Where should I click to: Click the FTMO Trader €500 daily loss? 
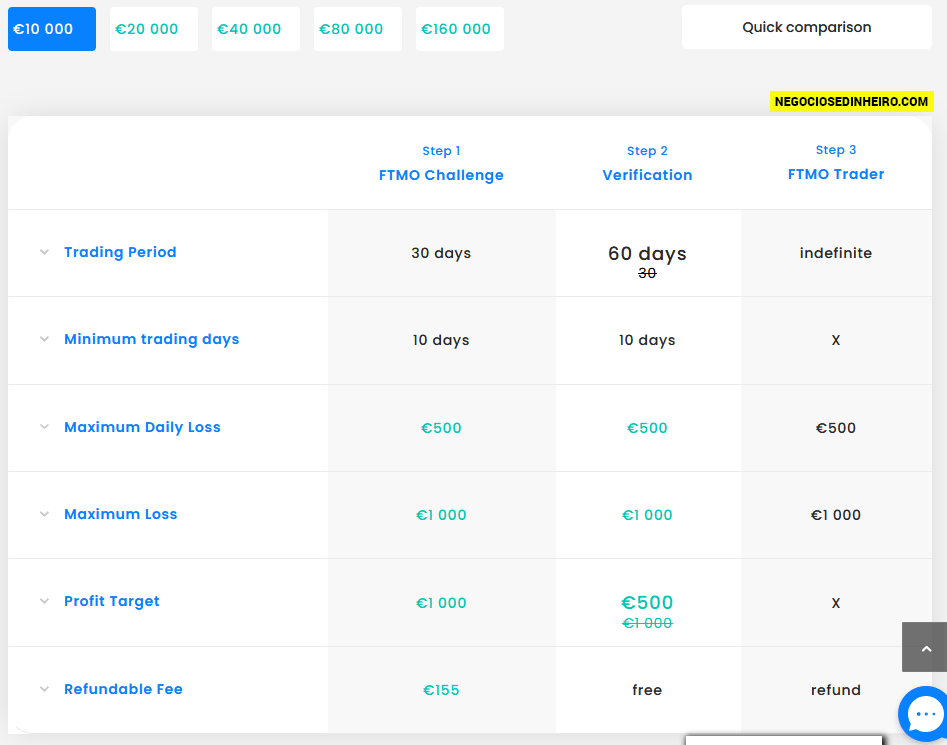(836, 428)
